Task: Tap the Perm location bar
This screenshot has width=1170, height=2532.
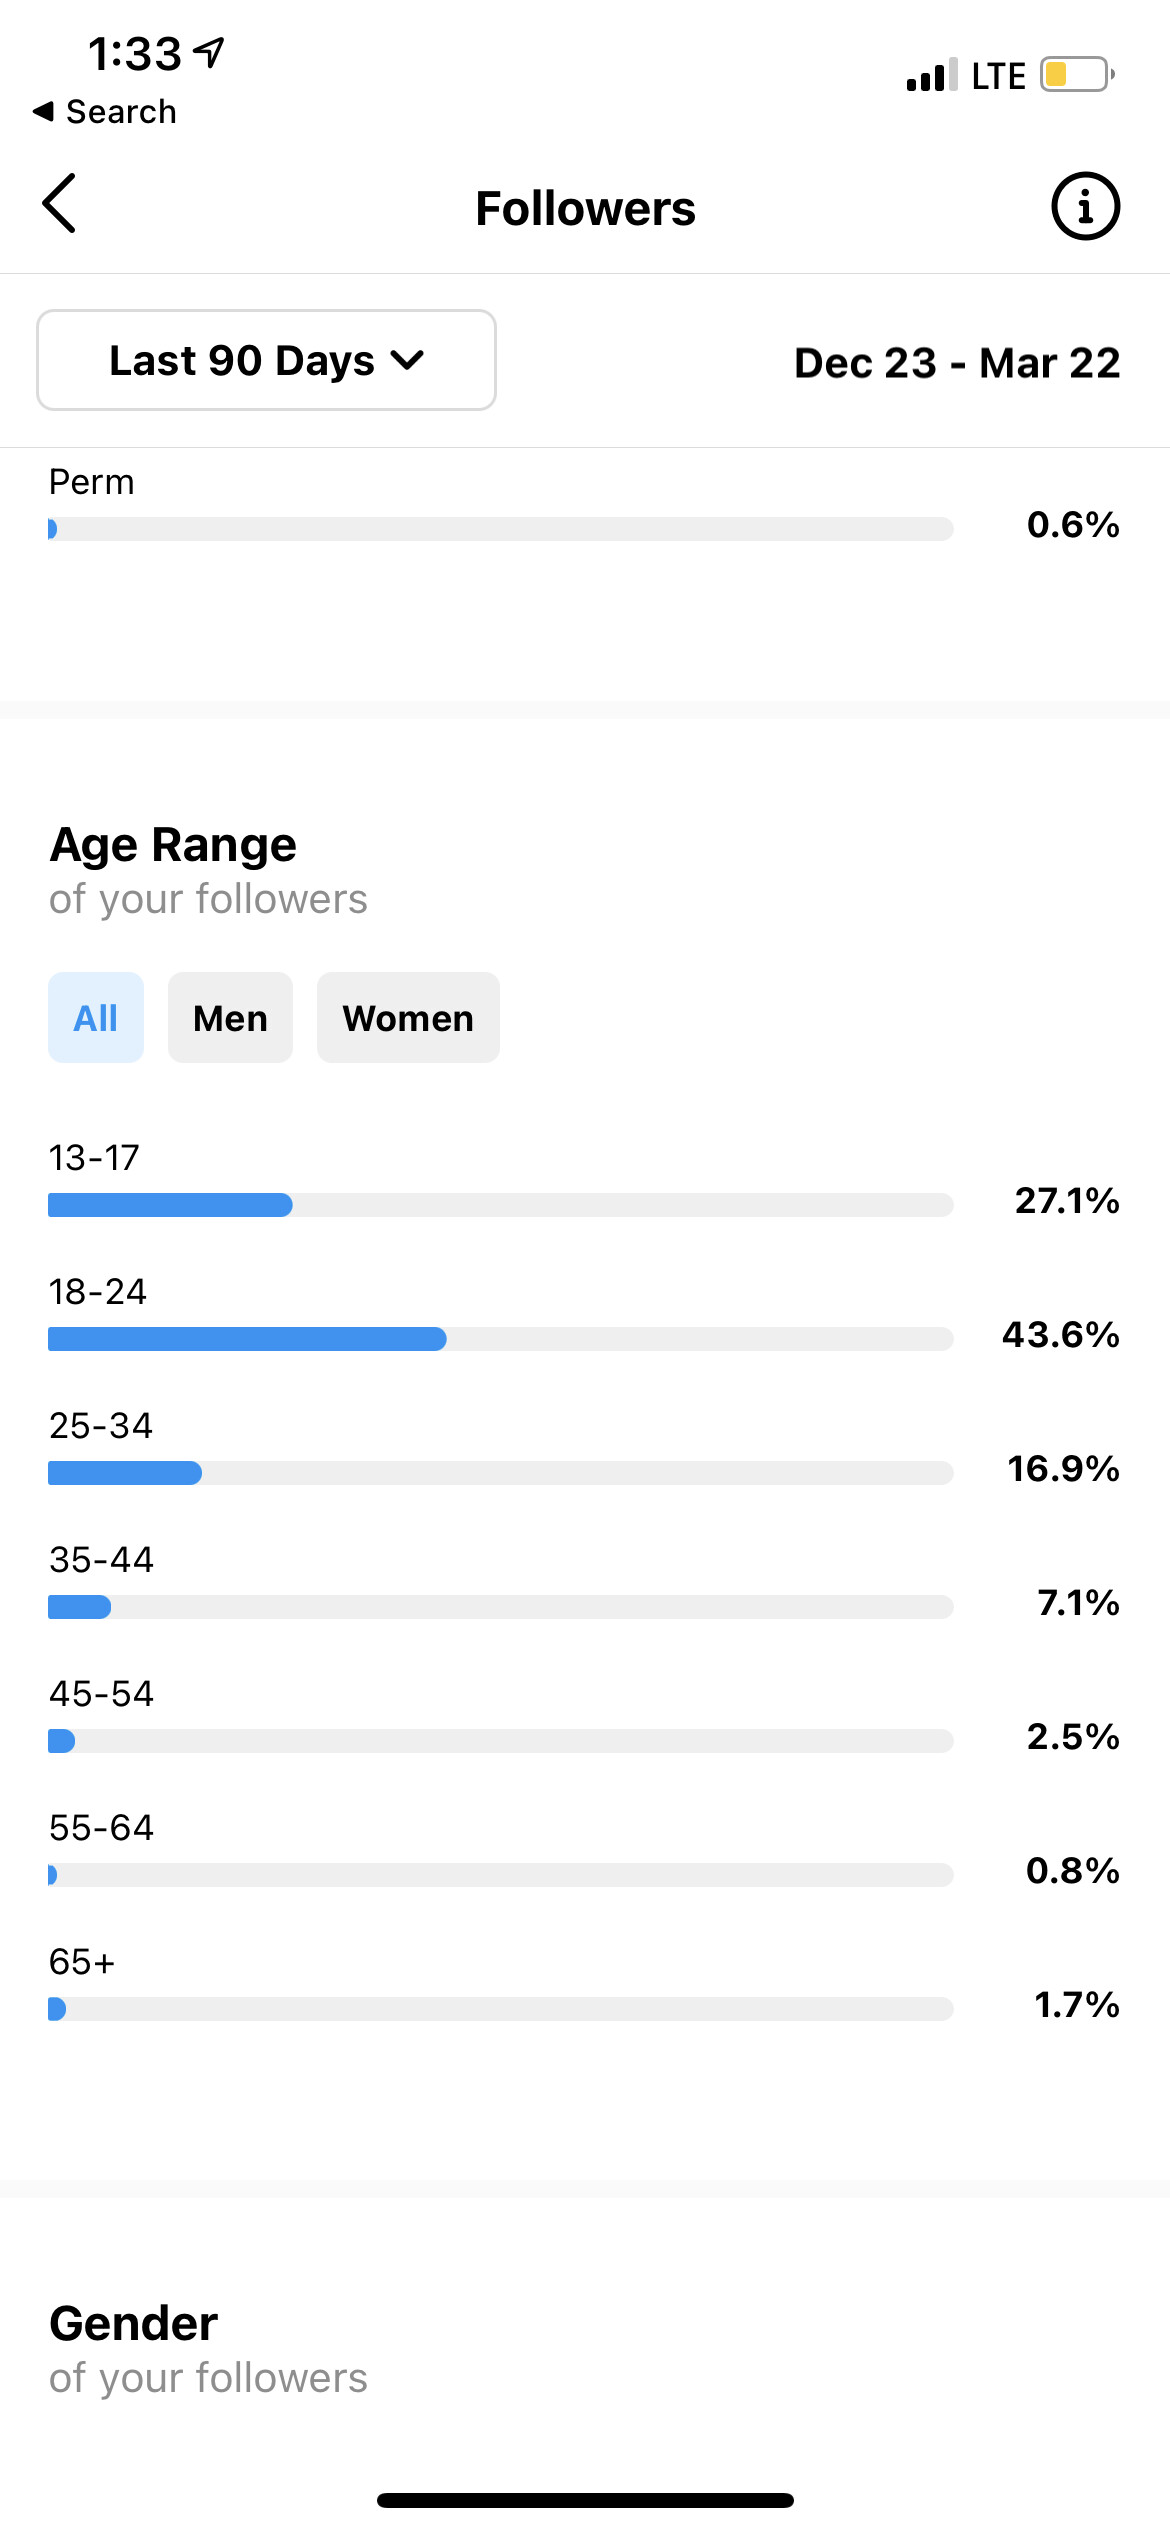Action: point(500,529)
